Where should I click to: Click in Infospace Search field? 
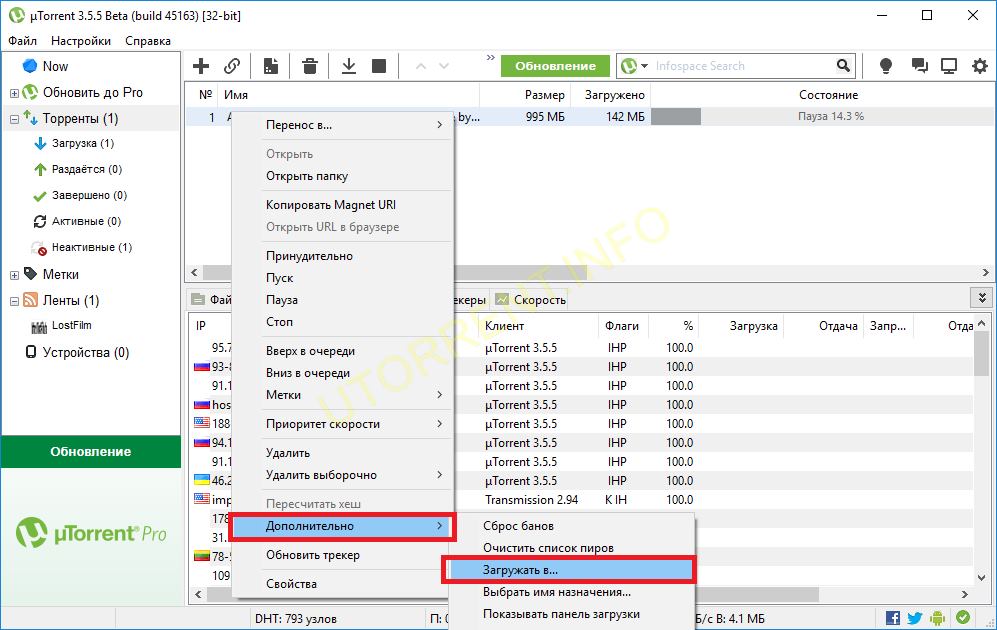tap(743, 66)
